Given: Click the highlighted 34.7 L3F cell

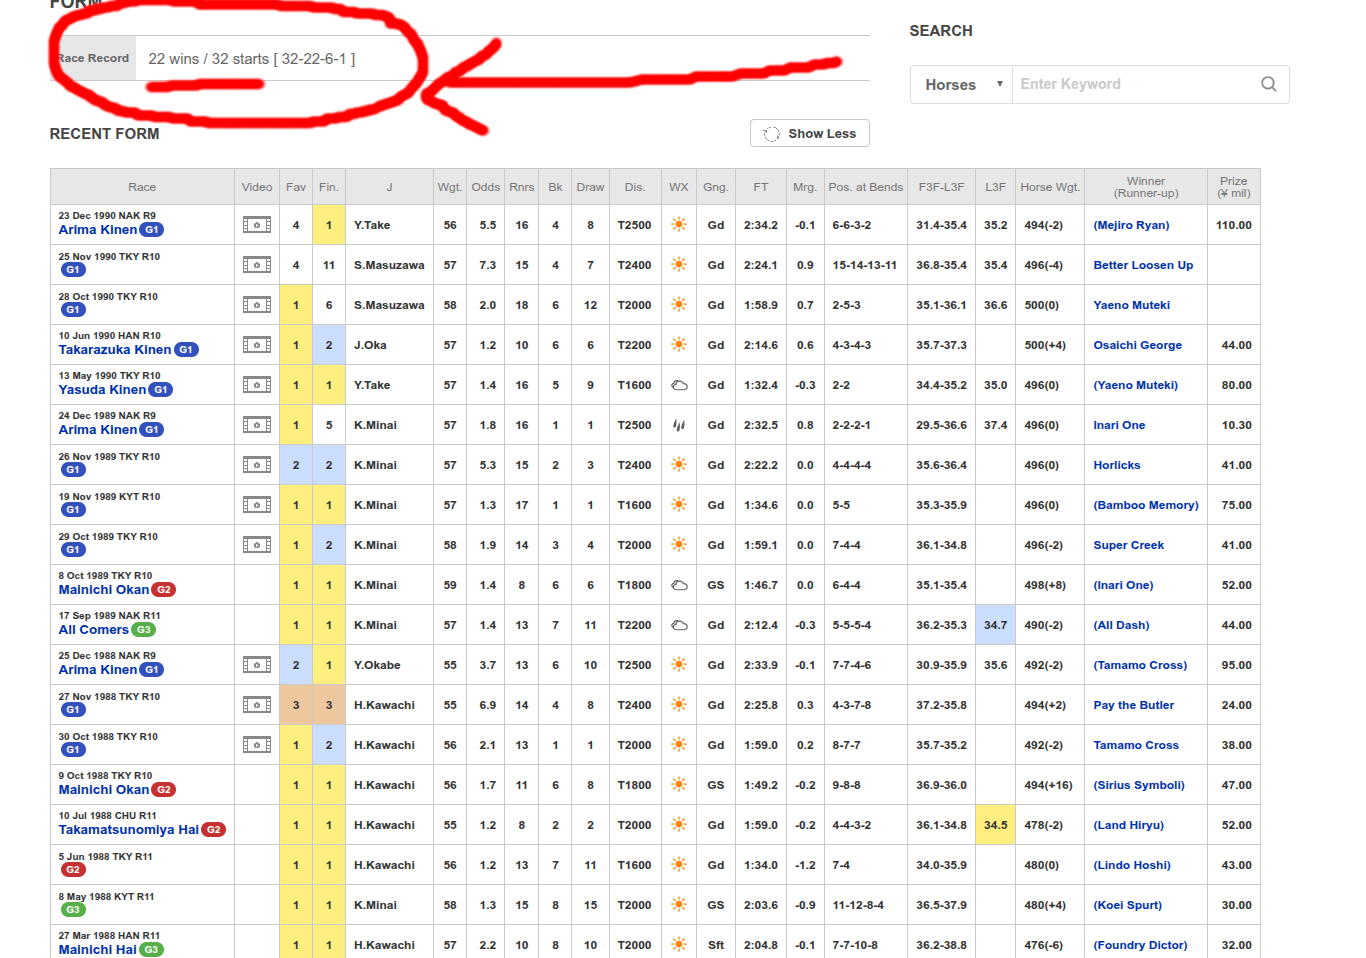Looking at the screenshot, I should click(995, 625).
